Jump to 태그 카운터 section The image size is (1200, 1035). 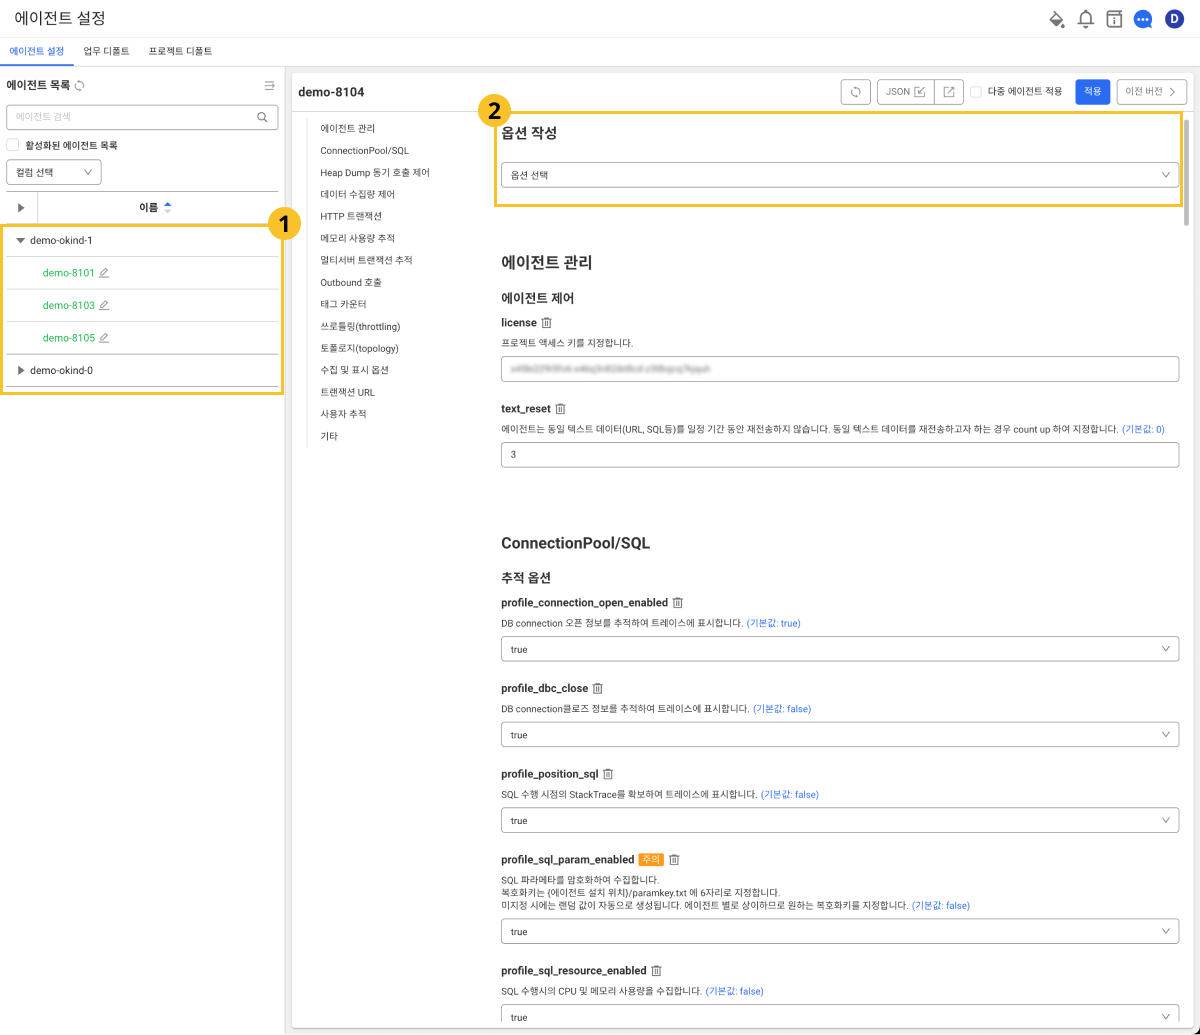343,304
